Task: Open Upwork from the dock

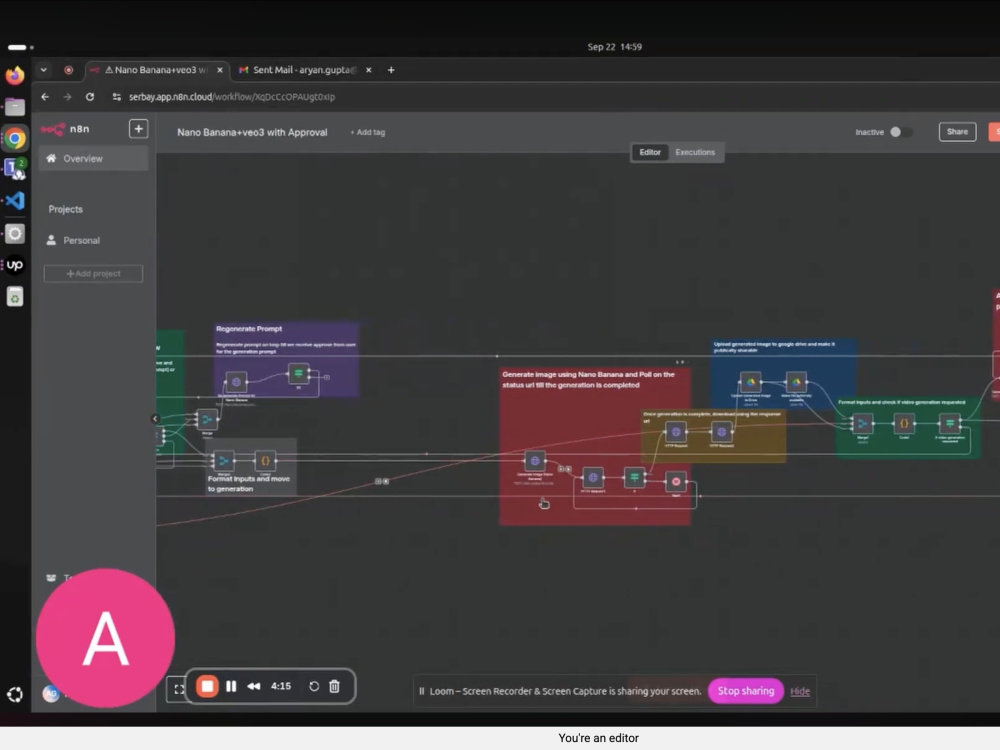Action: [15, 265]
